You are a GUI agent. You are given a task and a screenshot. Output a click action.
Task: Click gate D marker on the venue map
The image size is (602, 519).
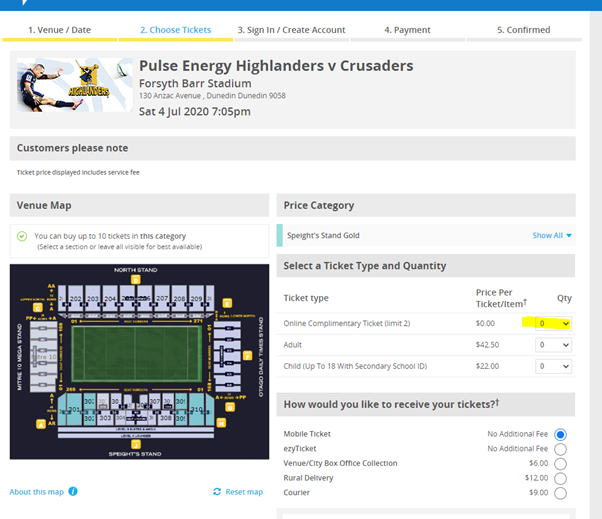click(x=136, y=280)
